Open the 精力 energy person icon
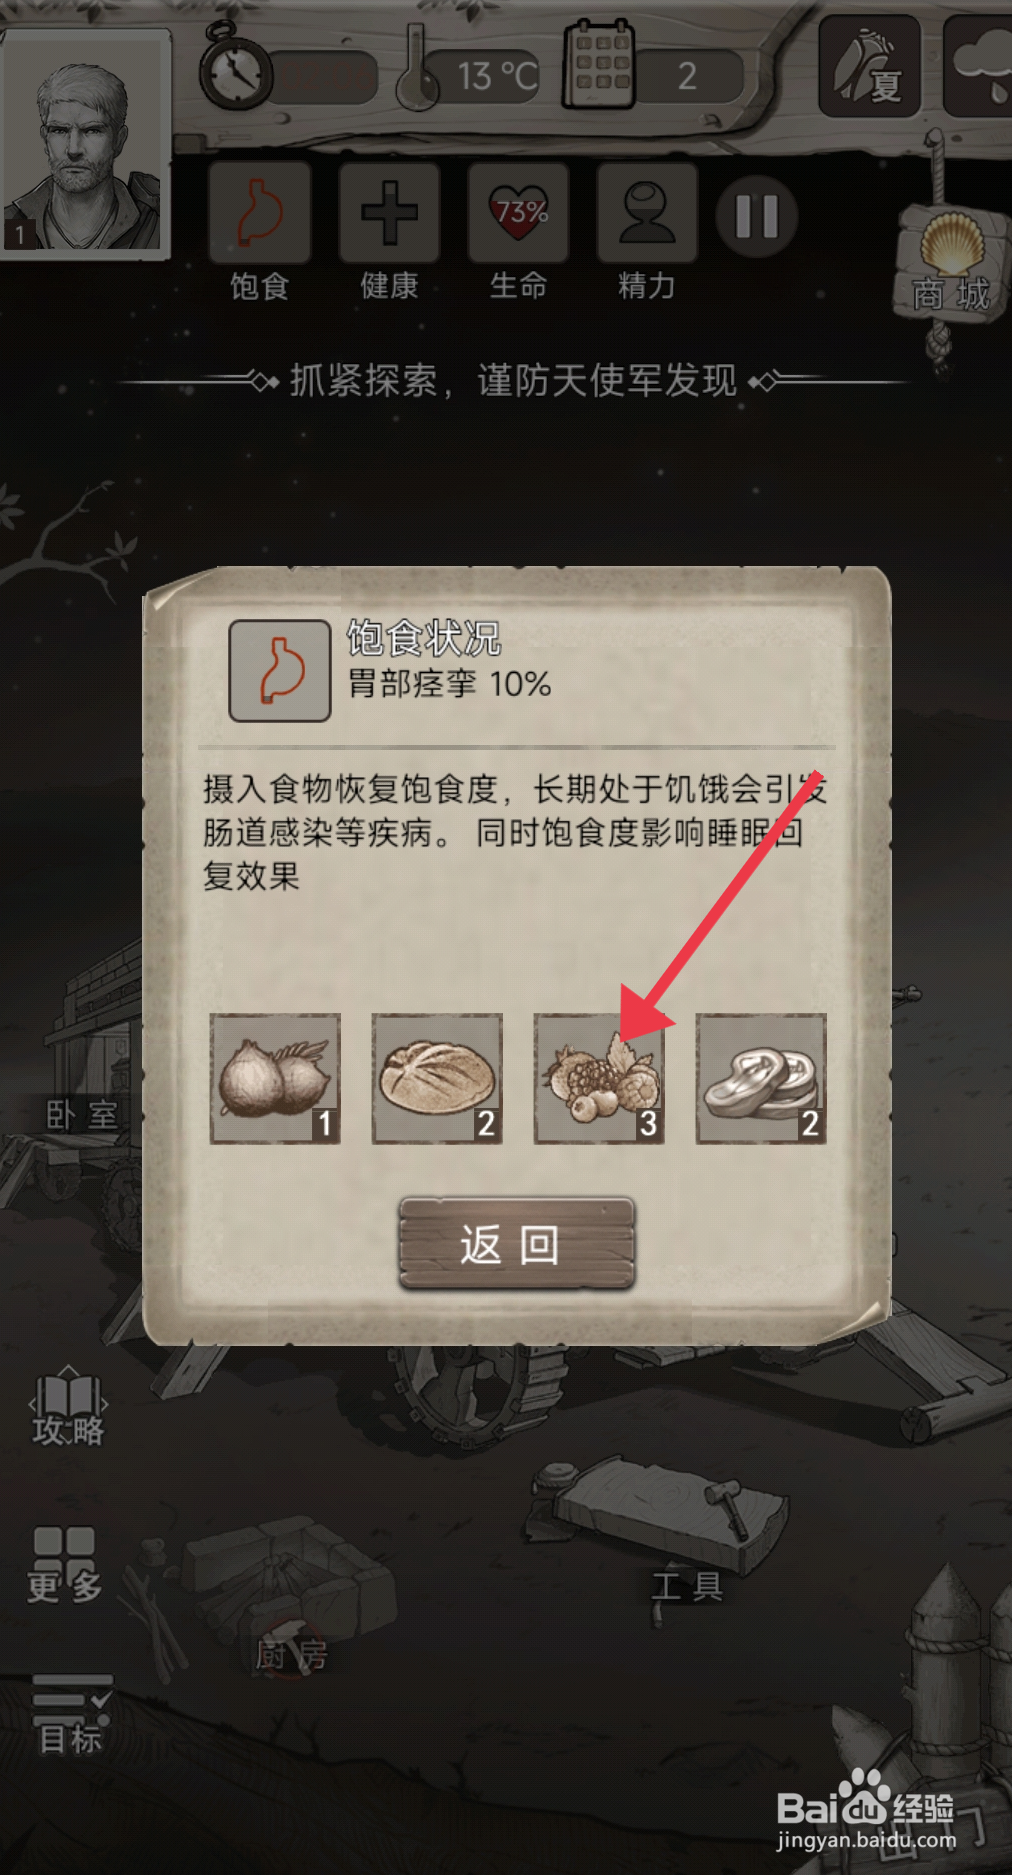The width and height of the screenshot is (1012, 1875). coord(647,214)
